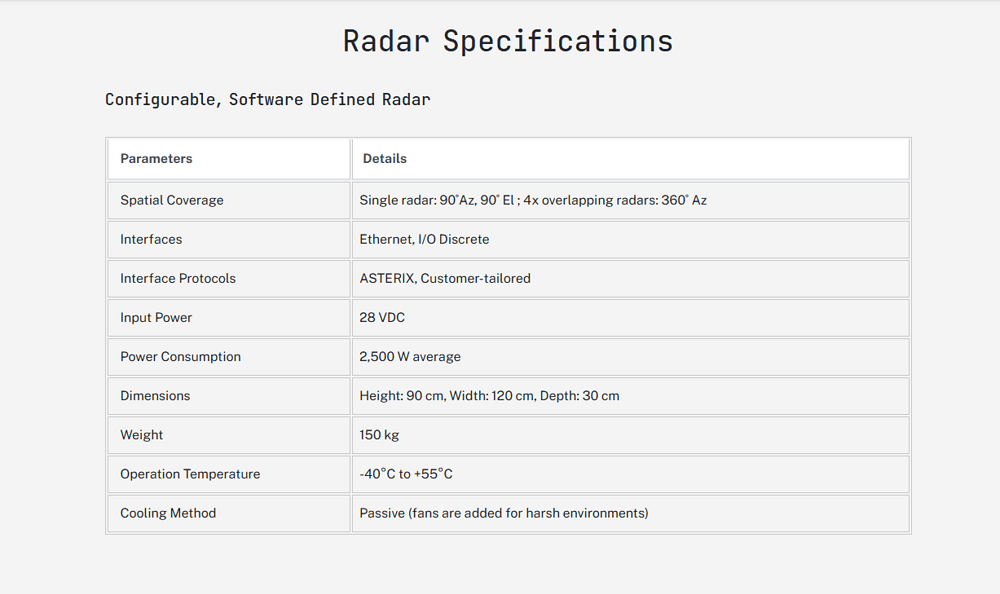This screenshot has width=1000, height=594.
Task: Click the 150 kg value cell
Action: coord(379,434)
